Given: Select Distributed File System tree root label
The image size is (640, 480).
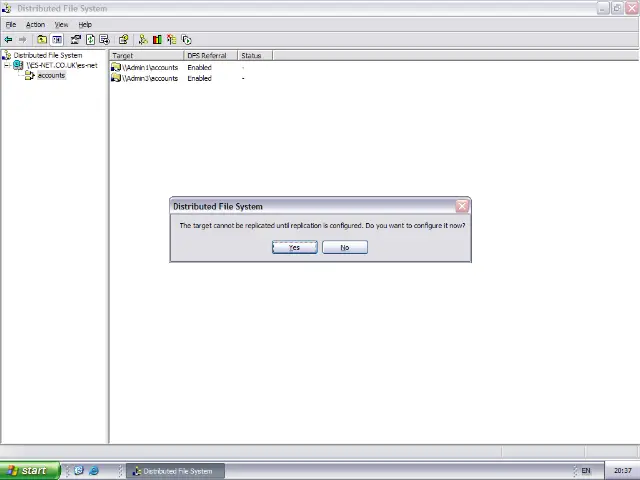Looking at the screenshot, I should [x=48, y=55].
